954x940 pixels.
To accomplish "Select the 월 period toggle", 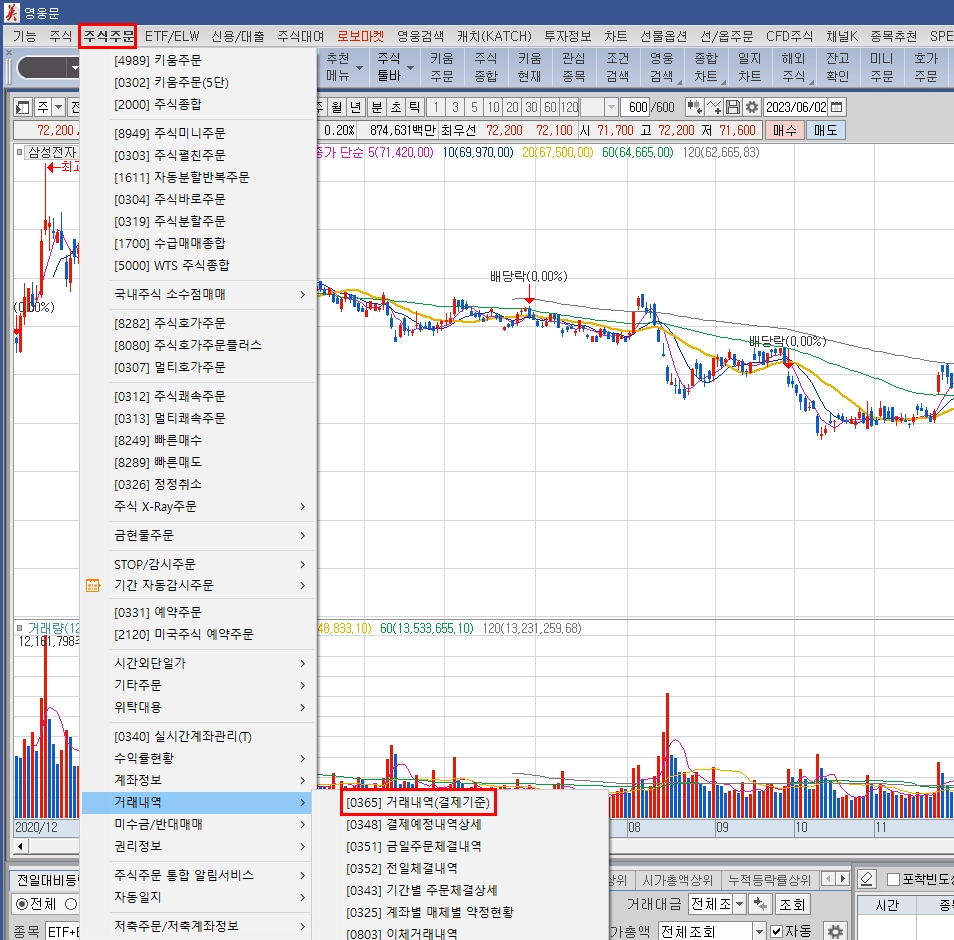I will coord(336,108).
